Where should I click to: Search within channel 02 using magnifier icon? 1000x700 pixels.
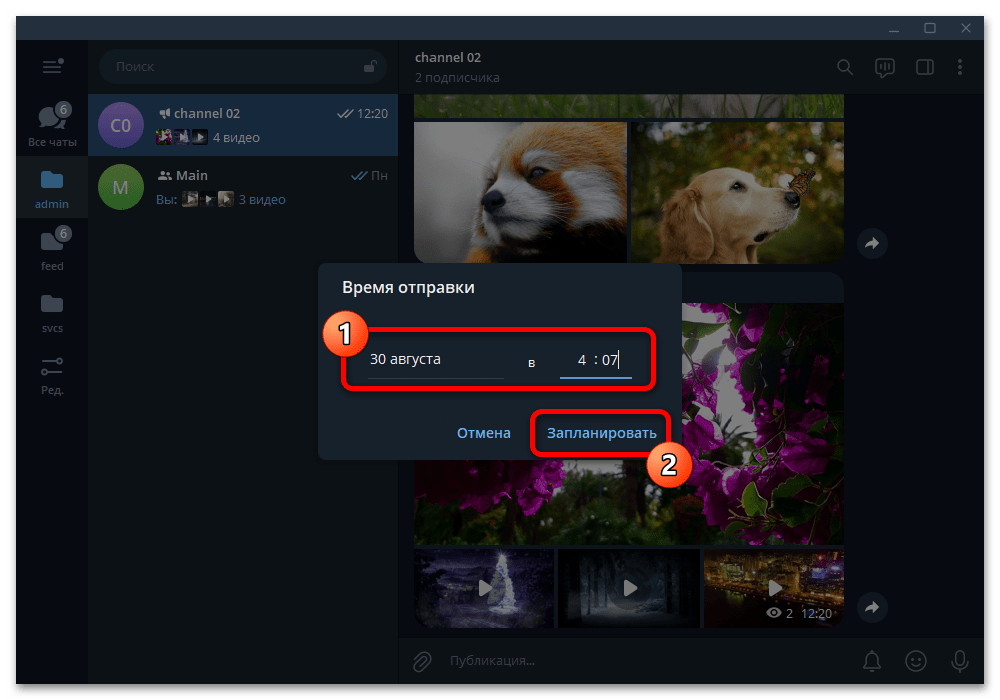coord(844,67)
